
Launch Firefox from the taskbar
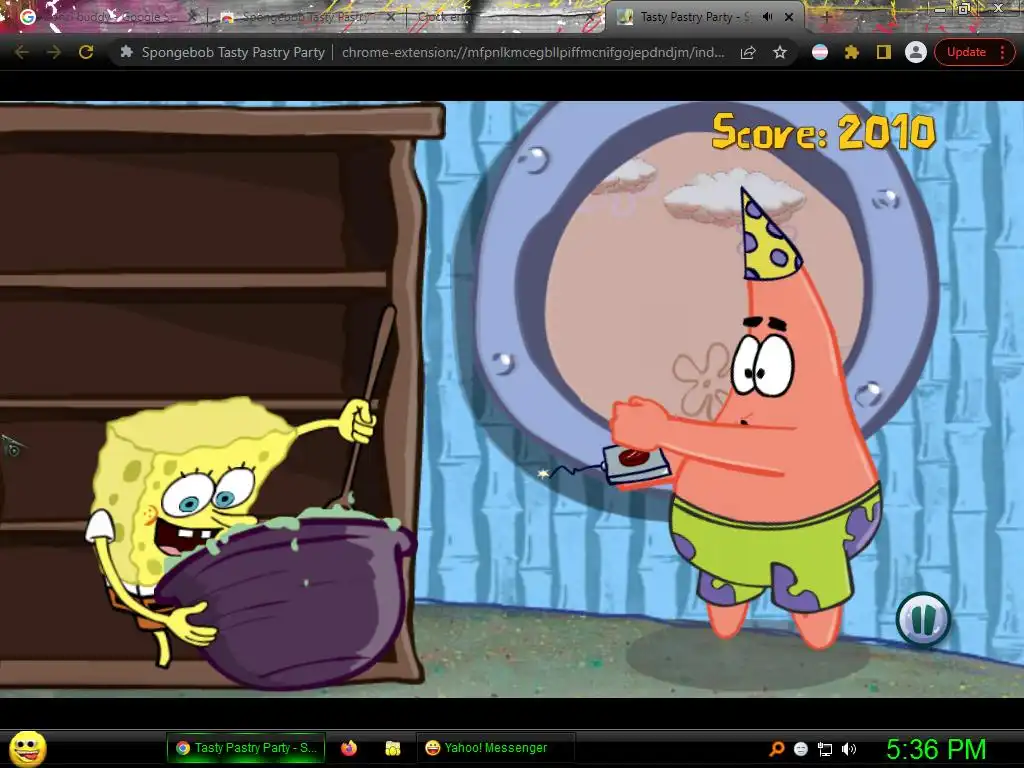point(349,748)
